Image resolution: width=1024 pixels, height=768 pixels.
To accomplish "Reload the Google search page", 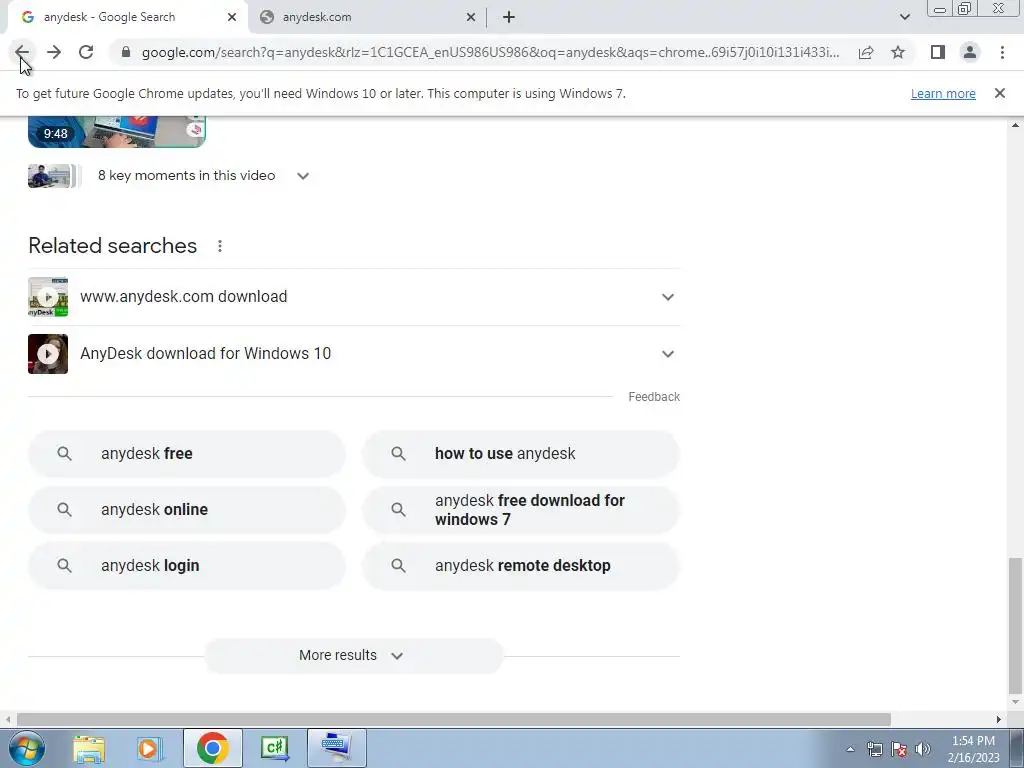I will coord(86,52).
